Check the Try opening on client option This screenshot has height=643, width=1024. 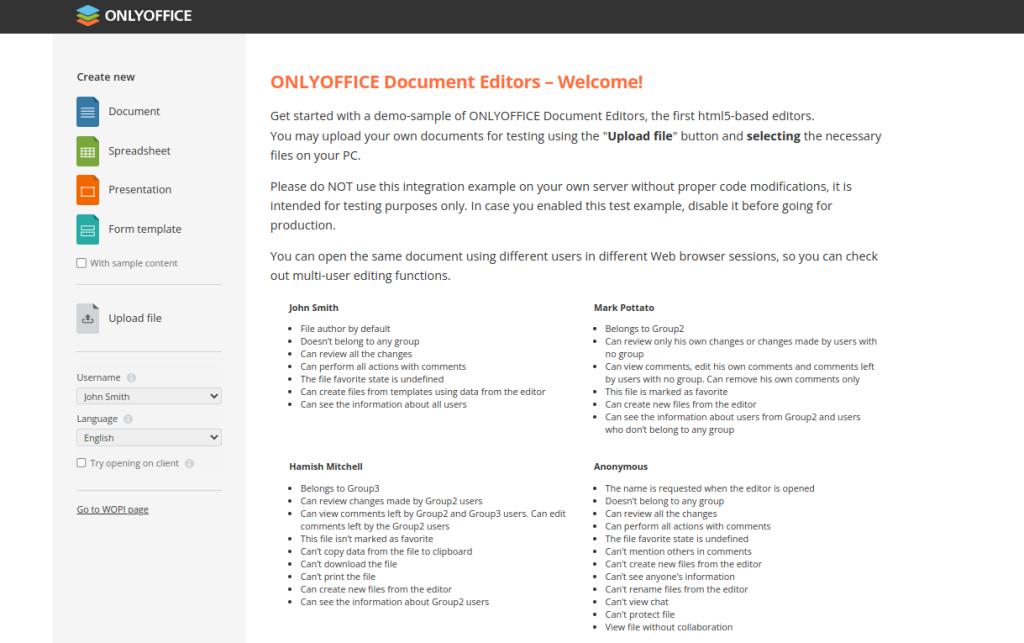click(81, 462)
